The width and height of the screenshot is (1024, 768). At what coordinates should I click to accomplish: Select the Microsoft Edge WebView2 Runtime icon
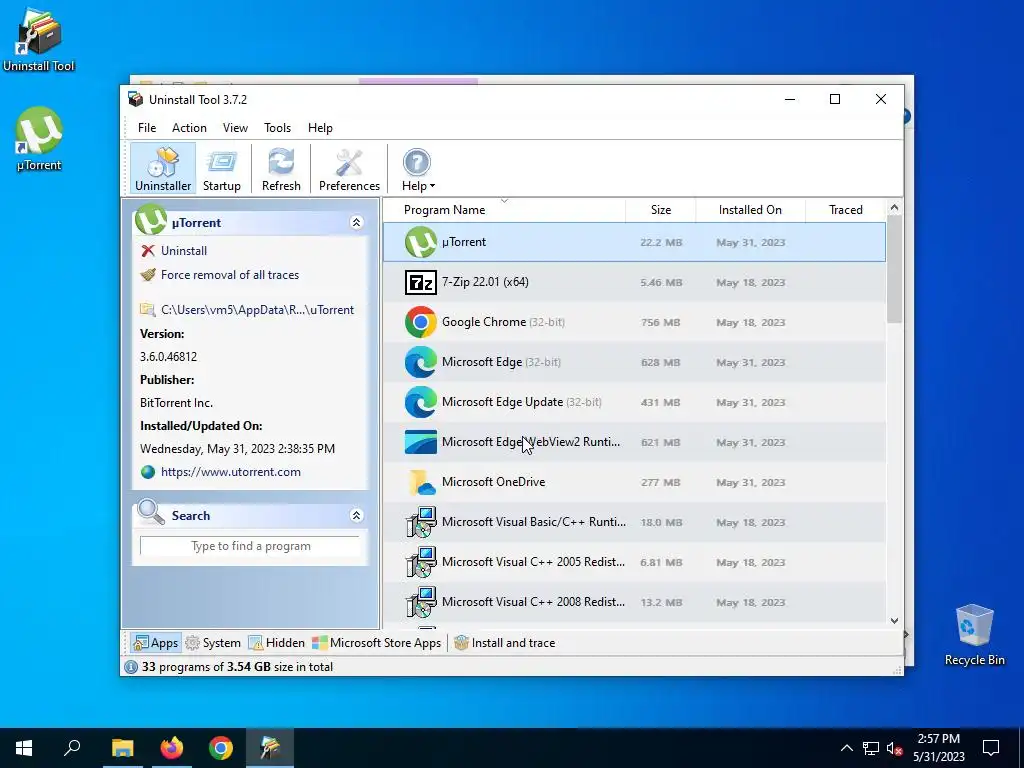[x=421, y=442]
